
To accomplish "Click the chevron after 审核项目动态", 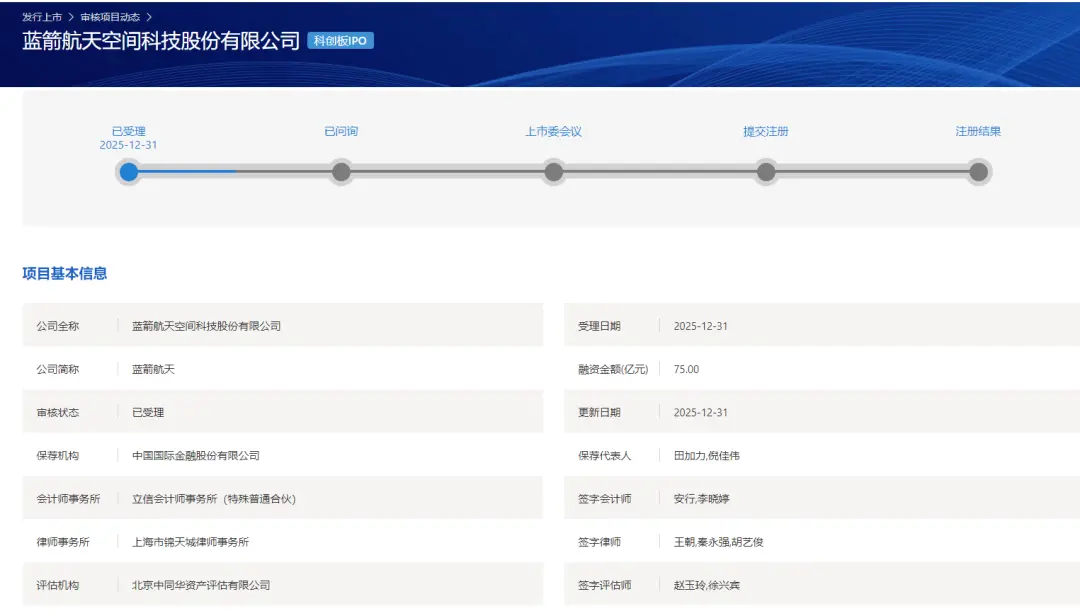I will (148, 16).
